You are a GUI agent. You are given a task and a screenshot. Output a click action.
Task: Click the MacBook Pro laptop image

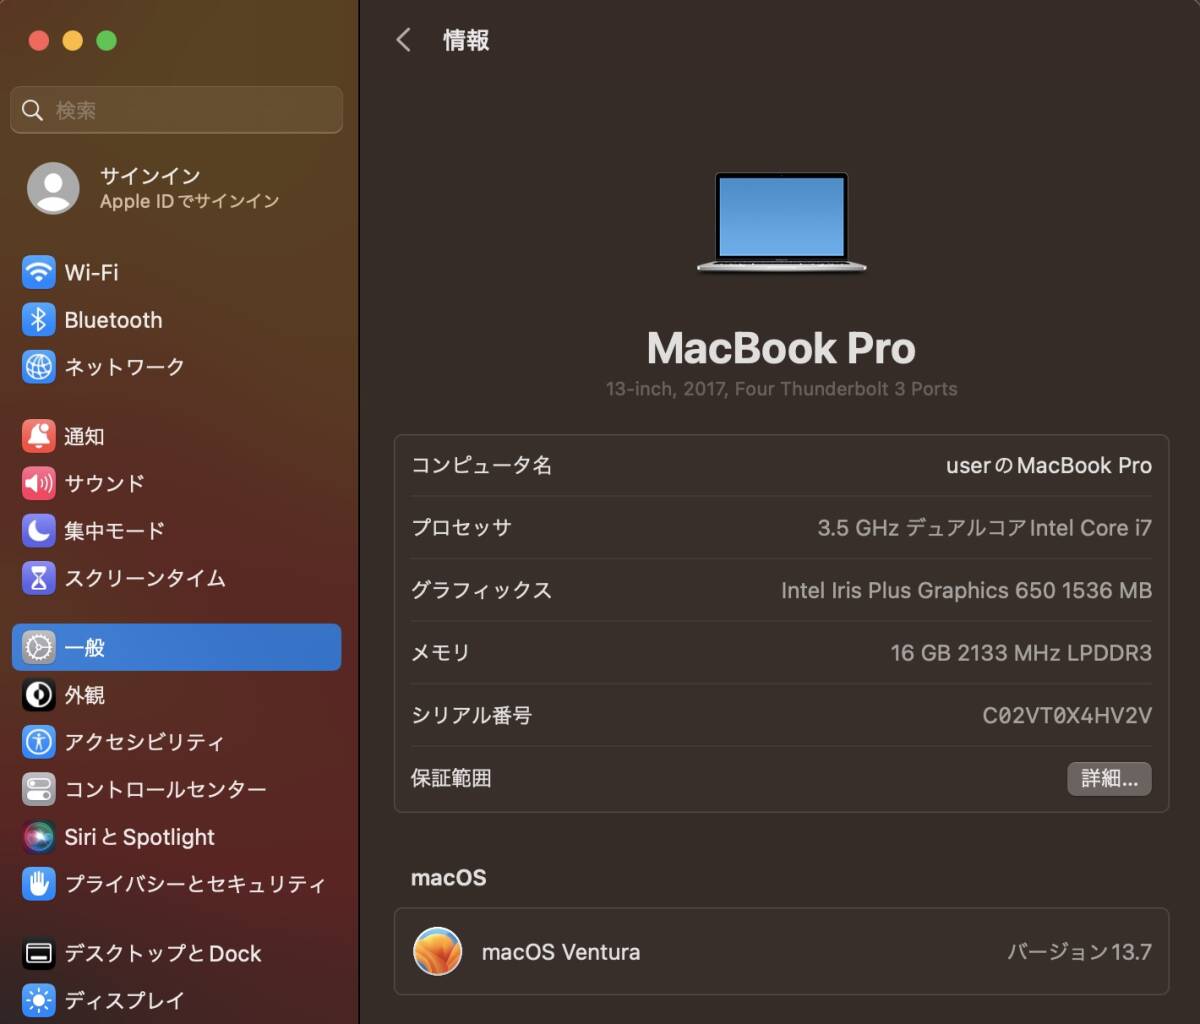pos(782,222)
